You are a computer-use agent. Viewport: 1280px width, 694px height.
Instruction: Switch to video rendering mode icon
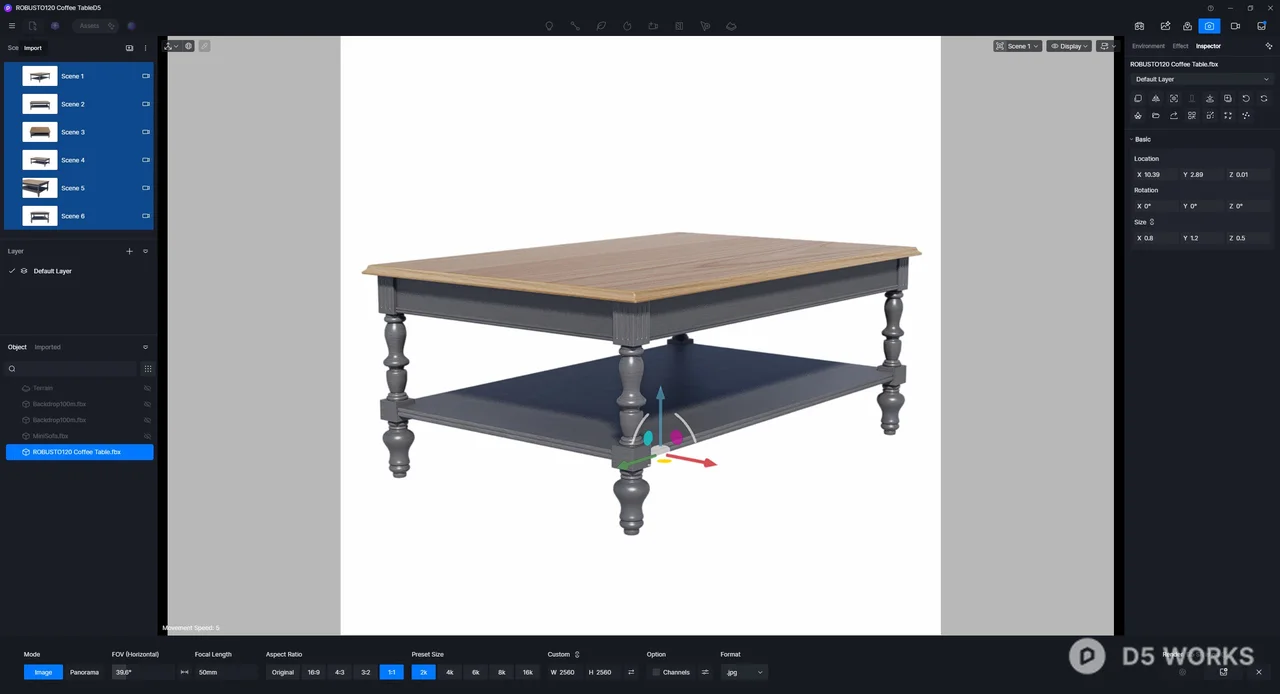click(1235, 26)
